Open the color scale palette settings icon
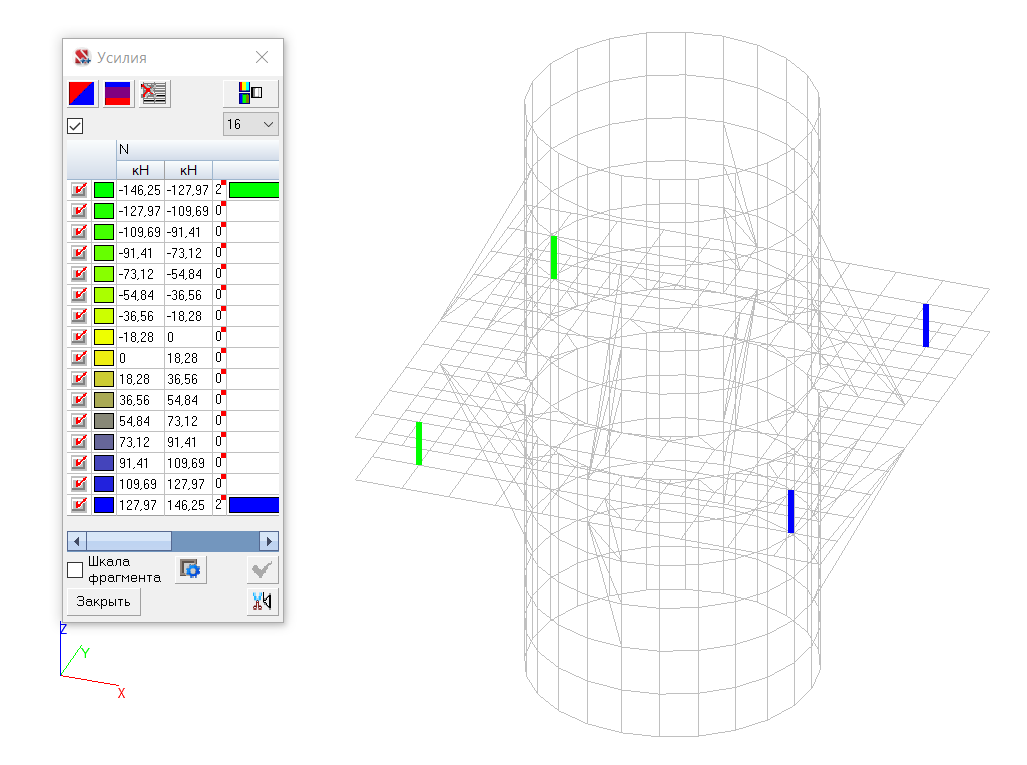 [250, 94]
